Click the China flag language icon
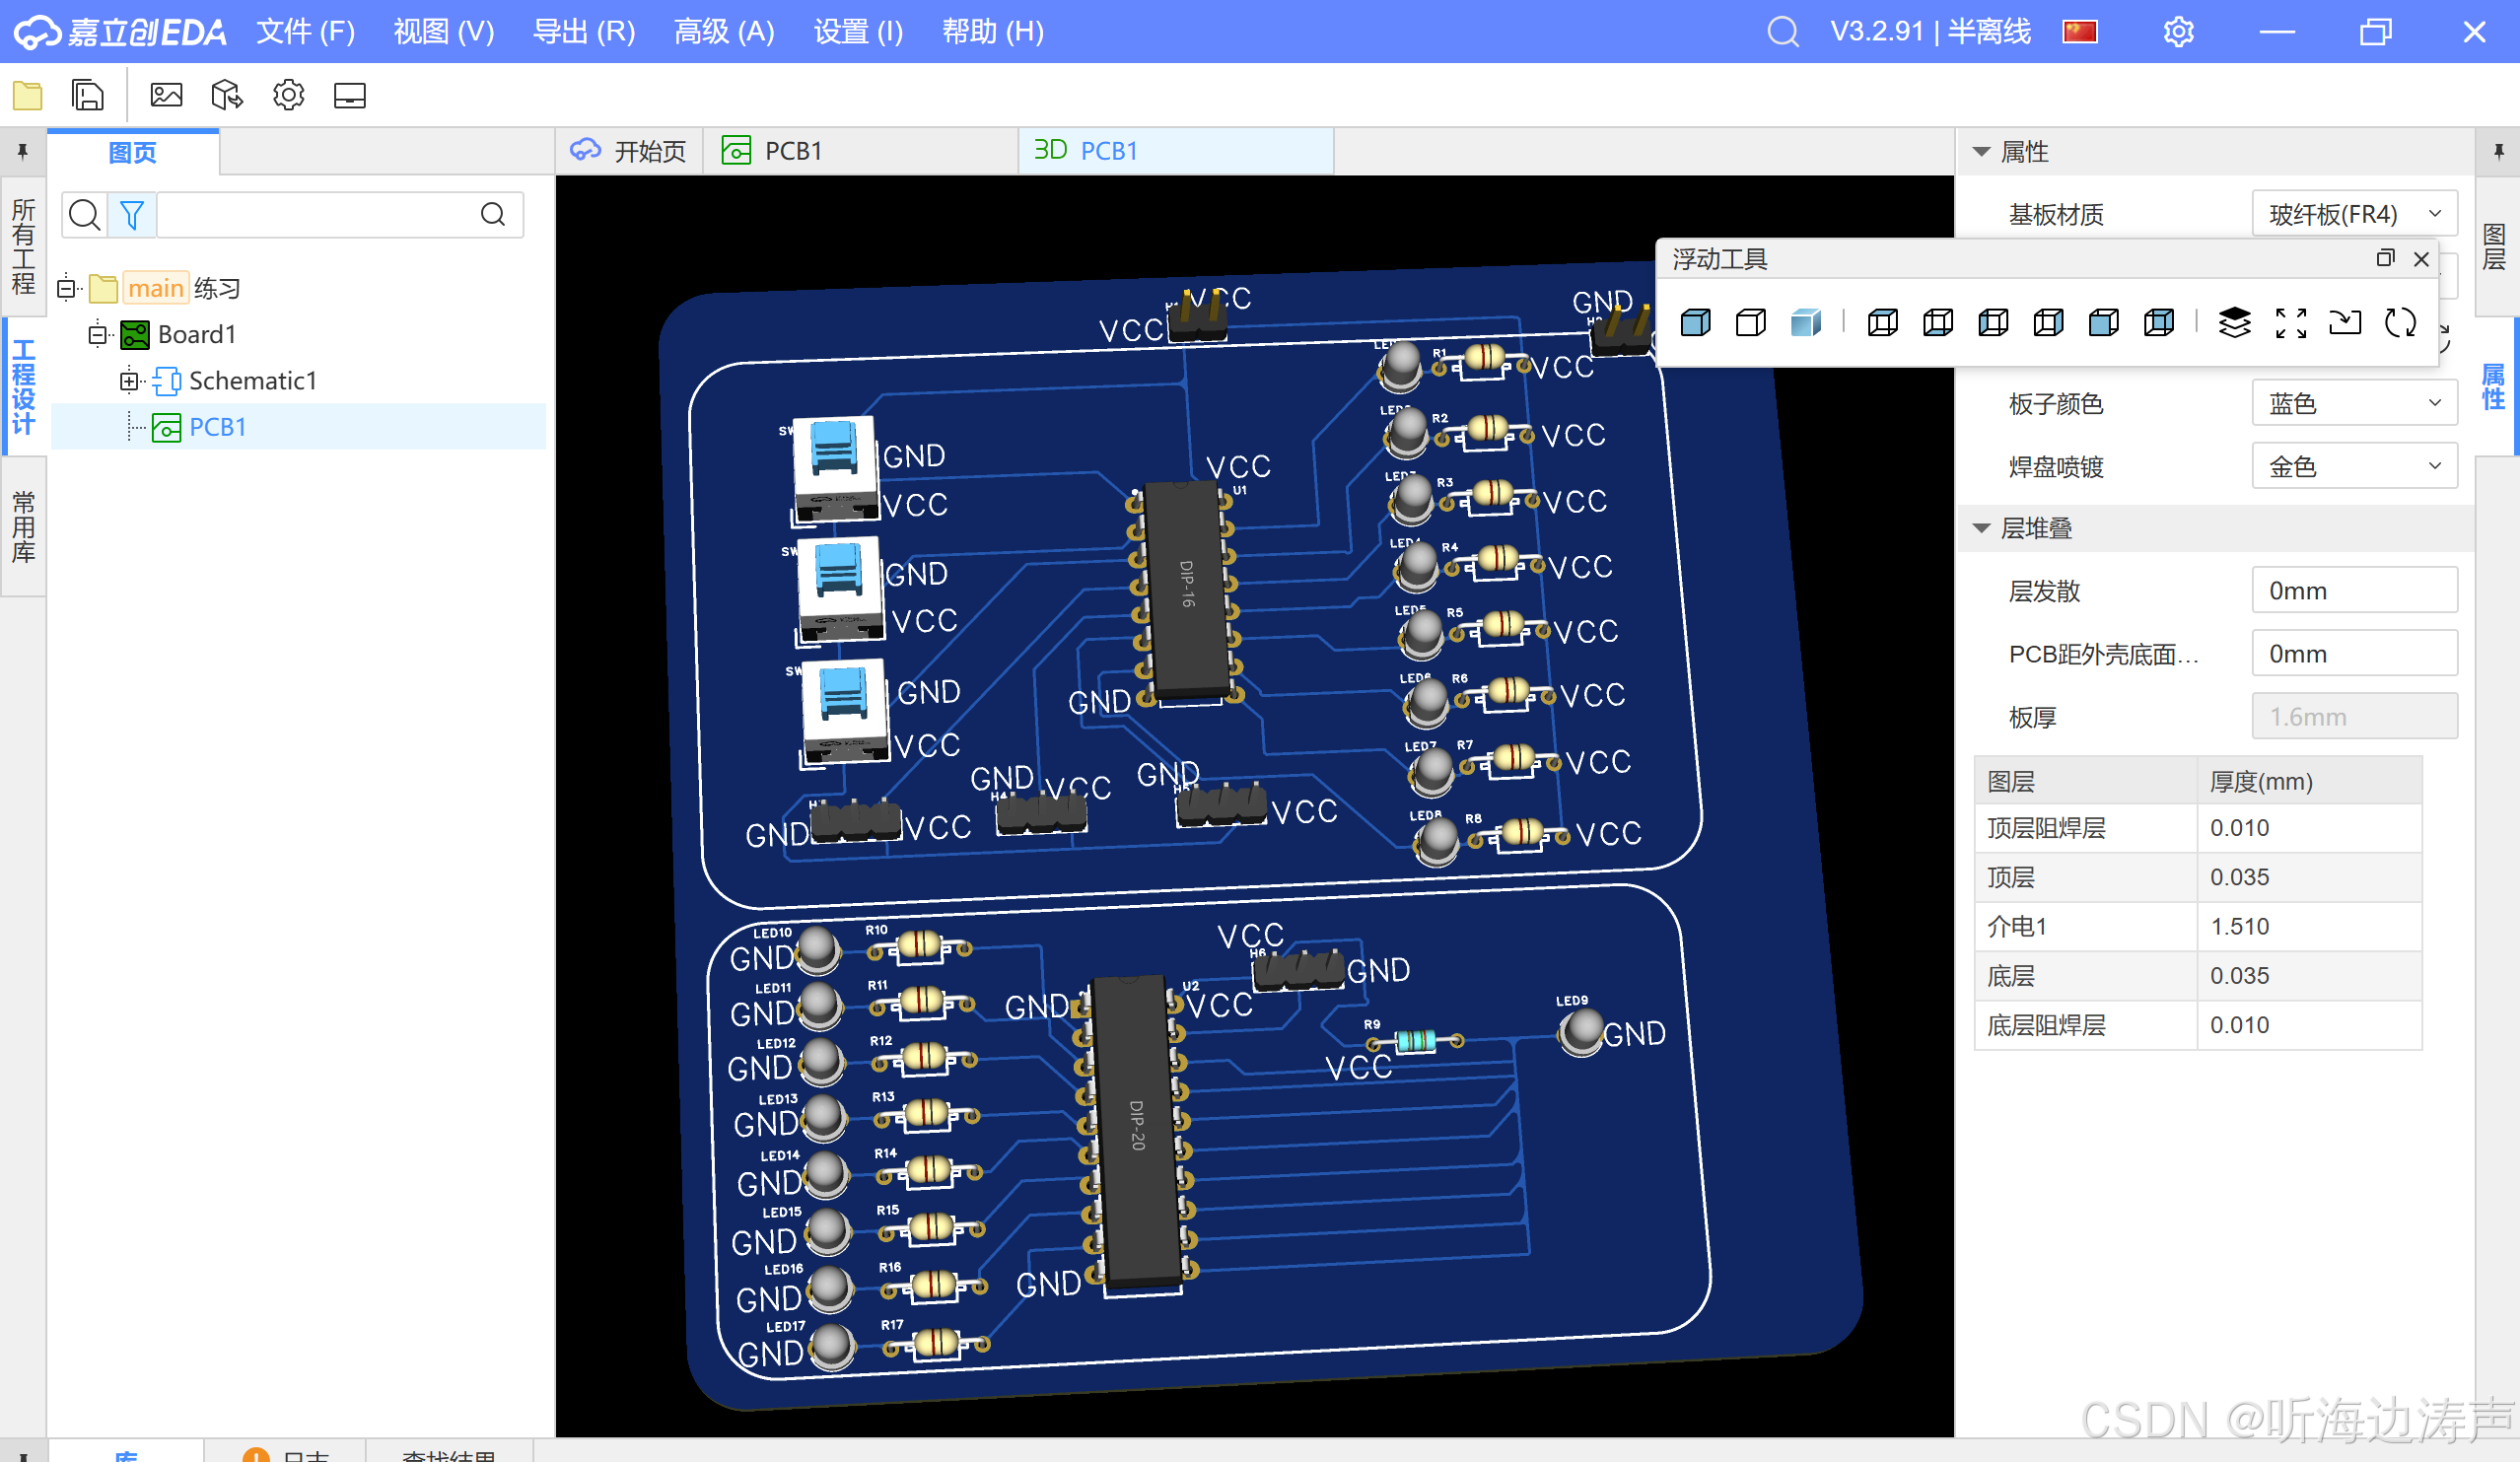The height and width of the screenshot is (1462, 2520). click(x=2080, y=32)
